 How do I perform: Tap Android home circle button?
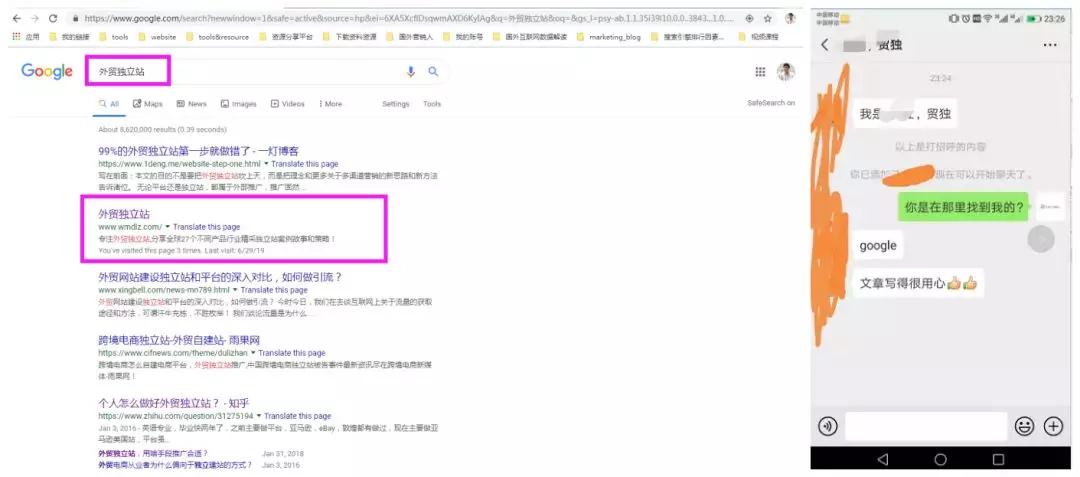(940, 459)
